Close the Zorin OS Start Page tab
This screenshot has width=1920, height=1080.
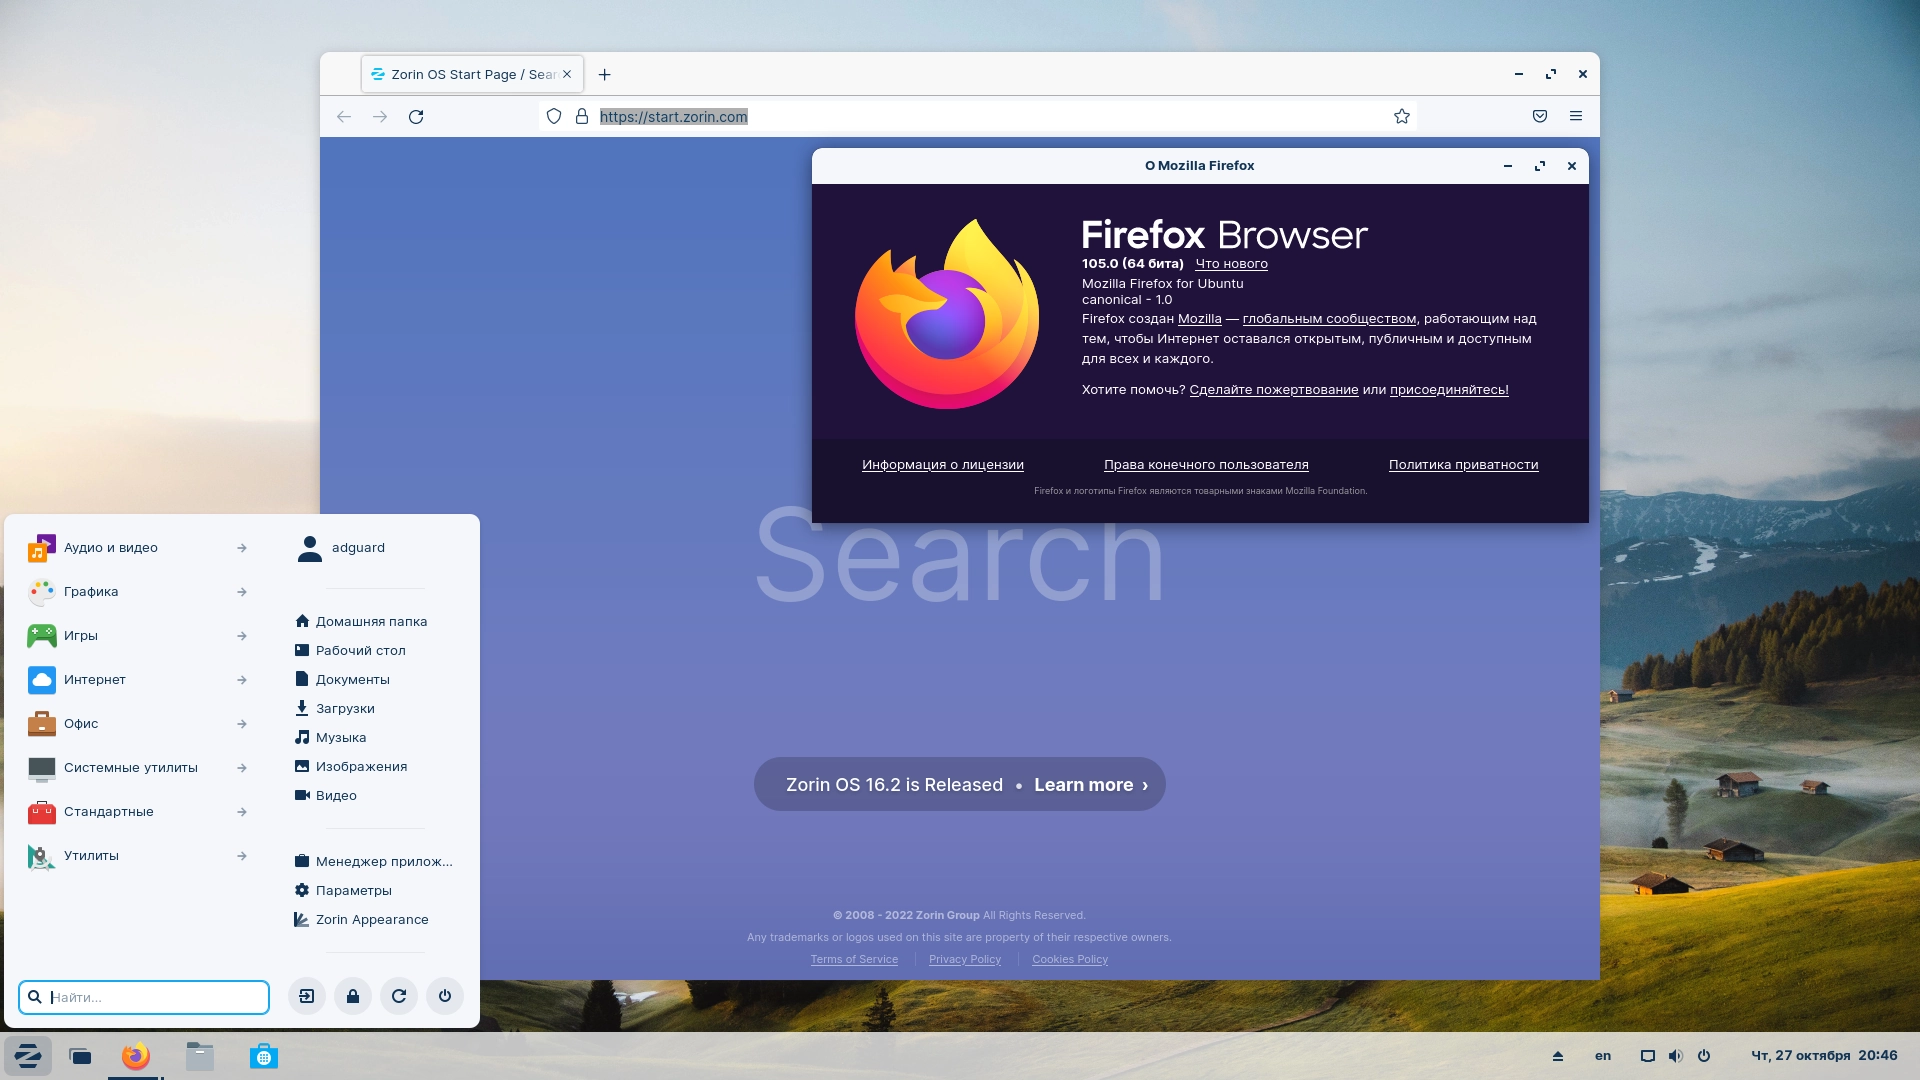567,75
